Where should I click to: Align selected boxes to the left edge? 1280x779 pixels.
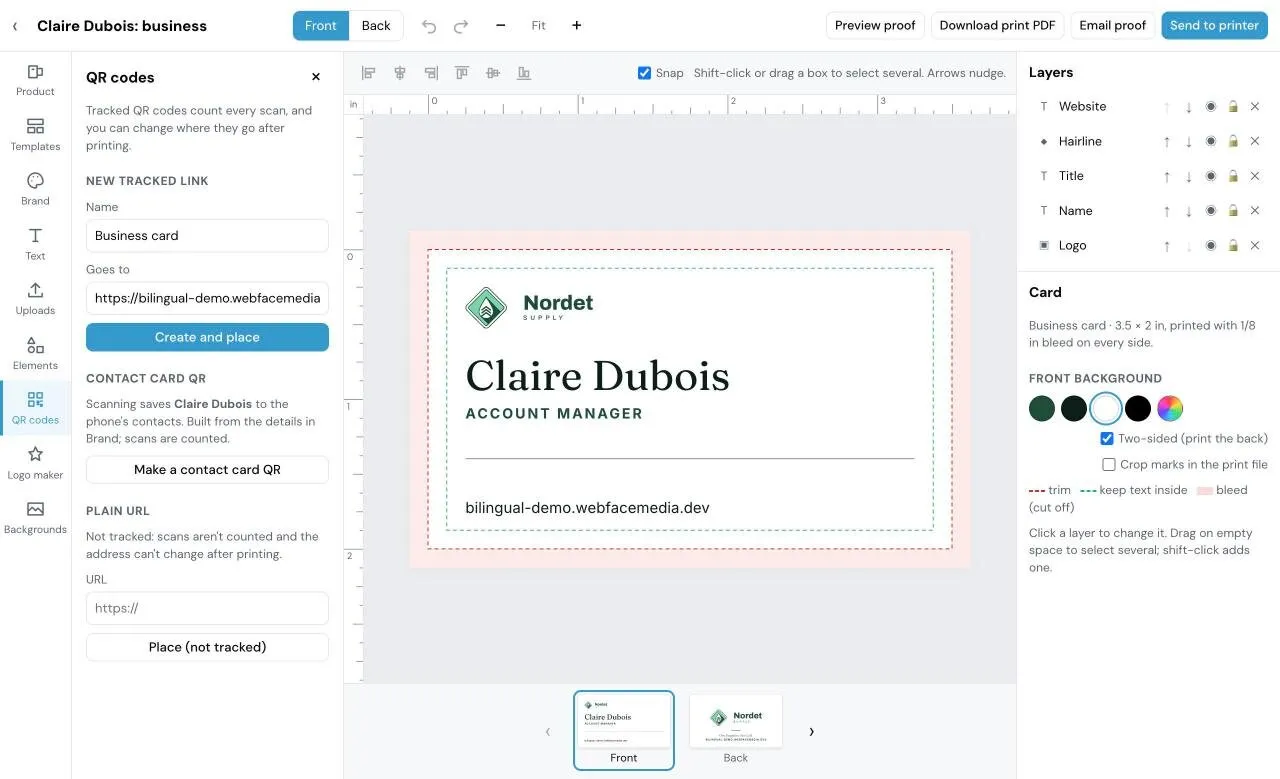click(x=368, y=73)
